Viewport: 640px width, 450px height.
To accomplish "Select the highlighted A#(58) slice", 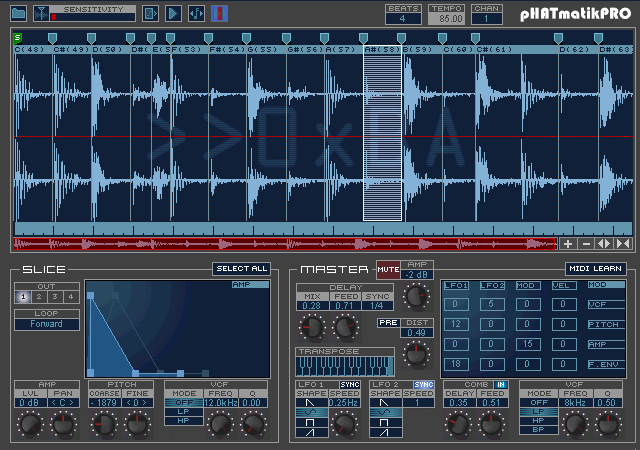I will pyautogui.click(x=382, y=133).
